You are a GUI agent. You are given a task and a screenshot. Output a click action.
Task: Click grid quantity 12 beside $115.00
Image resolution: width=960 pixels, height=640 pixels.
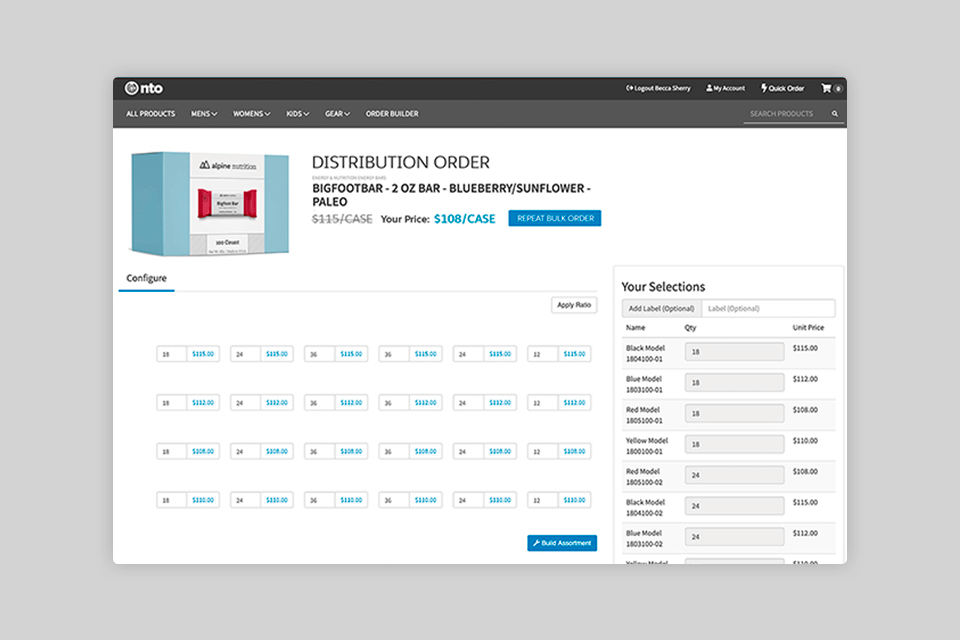coord(542,354)
